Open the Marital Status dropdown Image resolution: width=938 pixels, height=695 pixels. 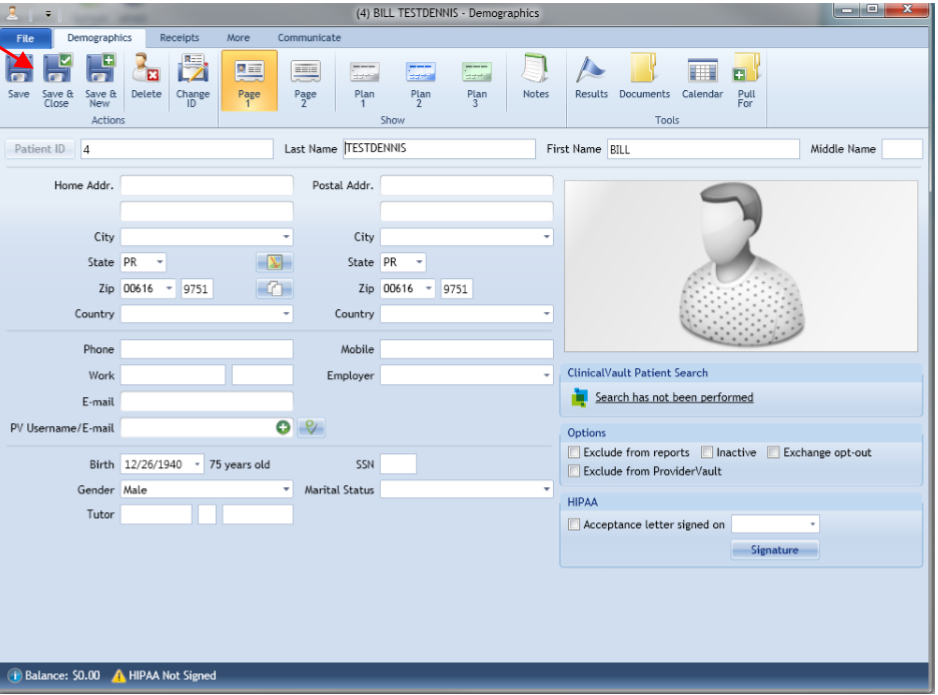point(546,490)
